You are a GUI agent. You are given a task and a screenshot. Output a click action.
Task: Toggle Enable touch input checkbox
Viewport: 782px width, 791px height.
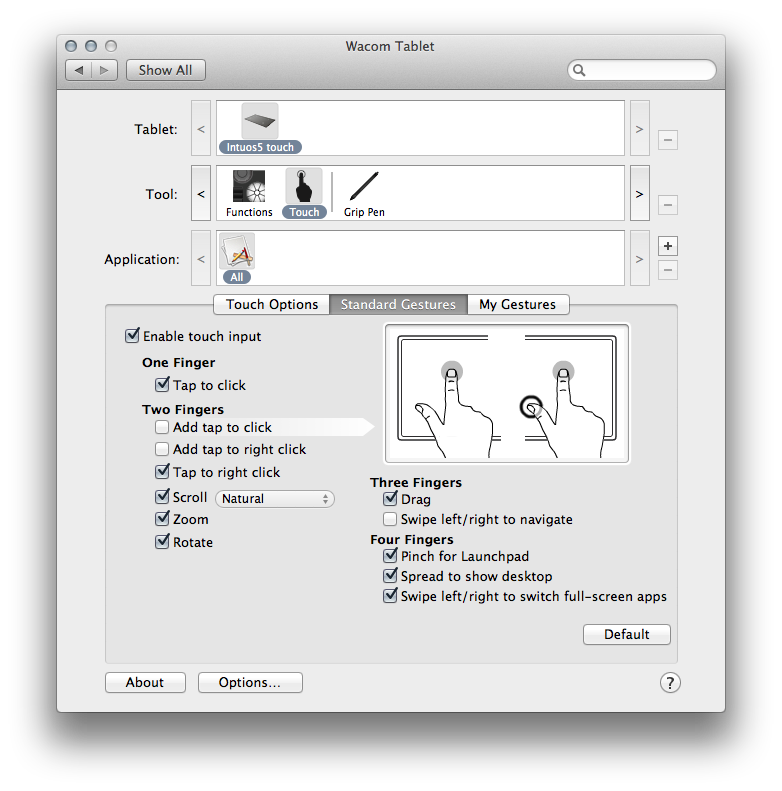tap(132, 335)
